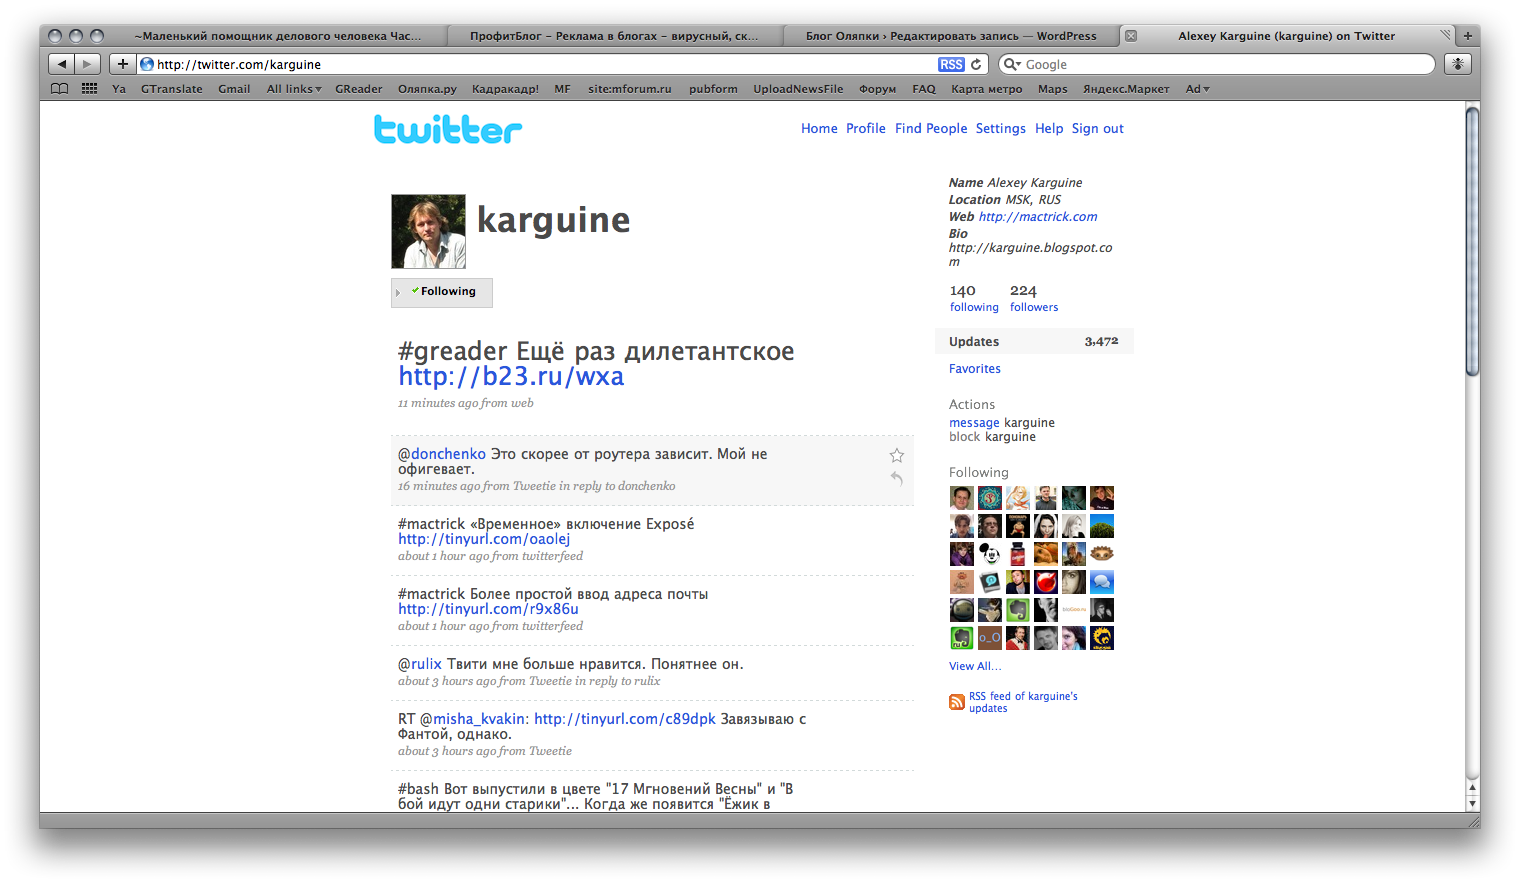
Task: Switch to the Блог Олянки WordPress tab
Action: (951, 36)
